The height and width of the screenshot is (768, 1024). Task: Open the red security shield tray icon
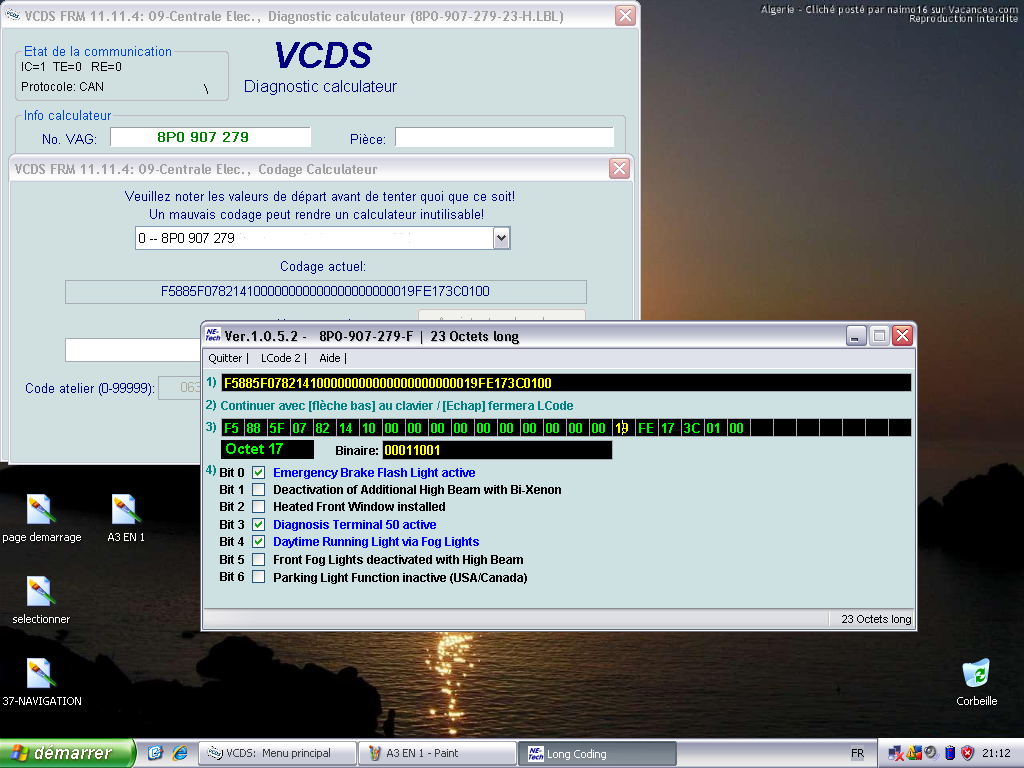click(x=968, y=753)
